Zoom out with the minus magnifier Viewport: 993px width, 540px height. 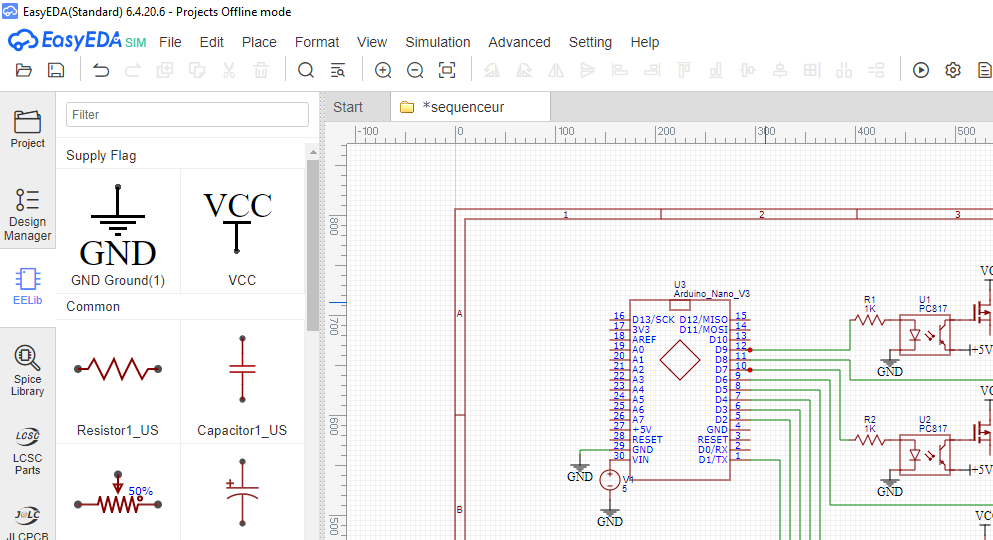(415, 70)
